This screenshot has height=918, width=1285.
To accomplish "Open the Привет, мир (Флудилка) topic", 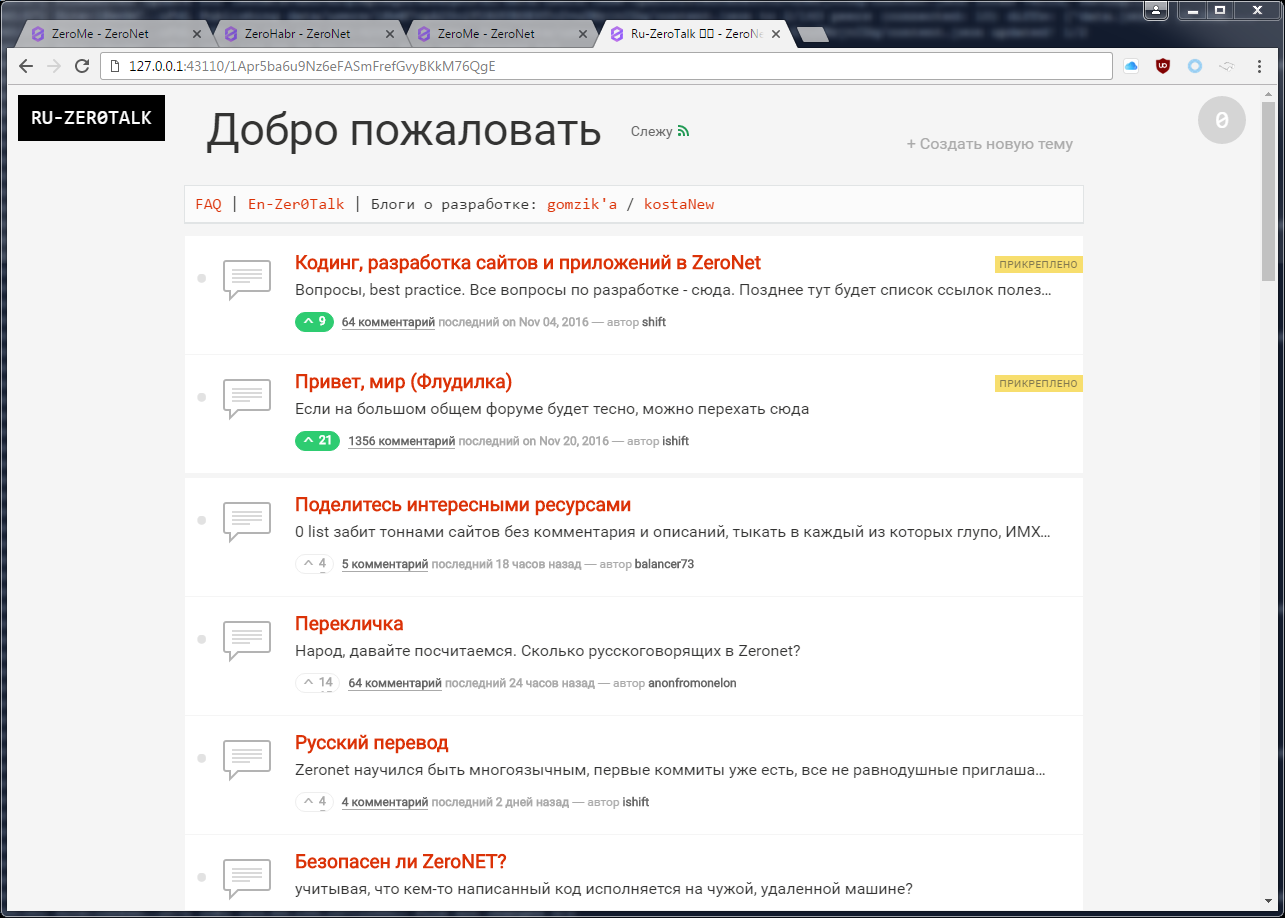I will 404,382.
